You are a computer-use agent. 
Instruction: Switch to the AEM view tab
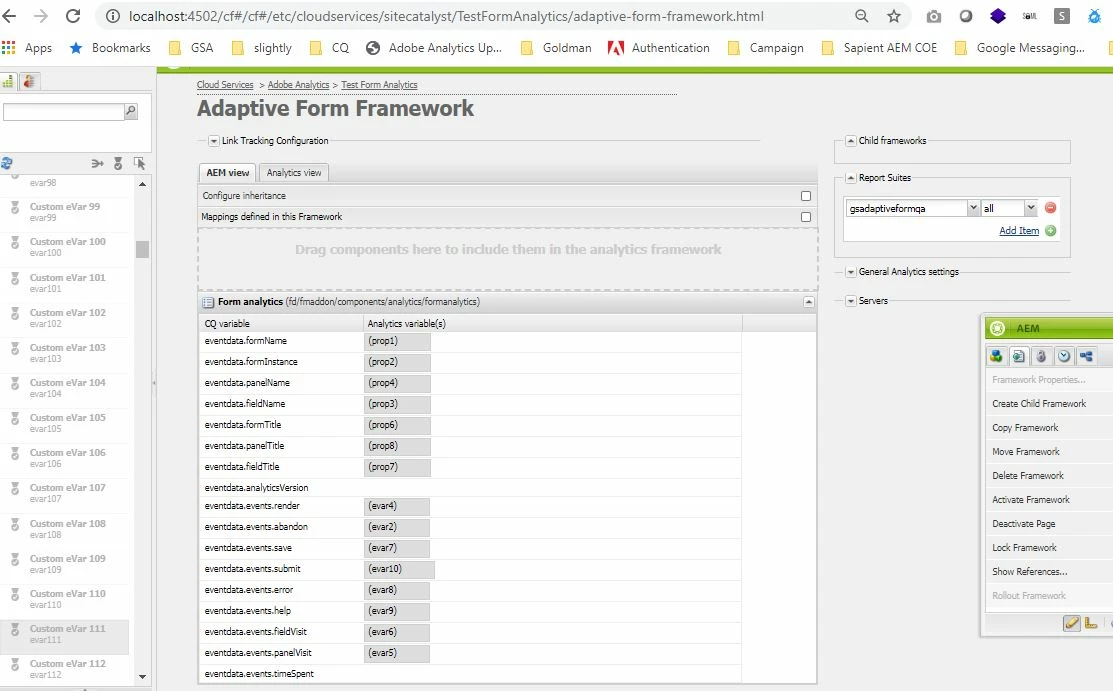pos(228,173)
